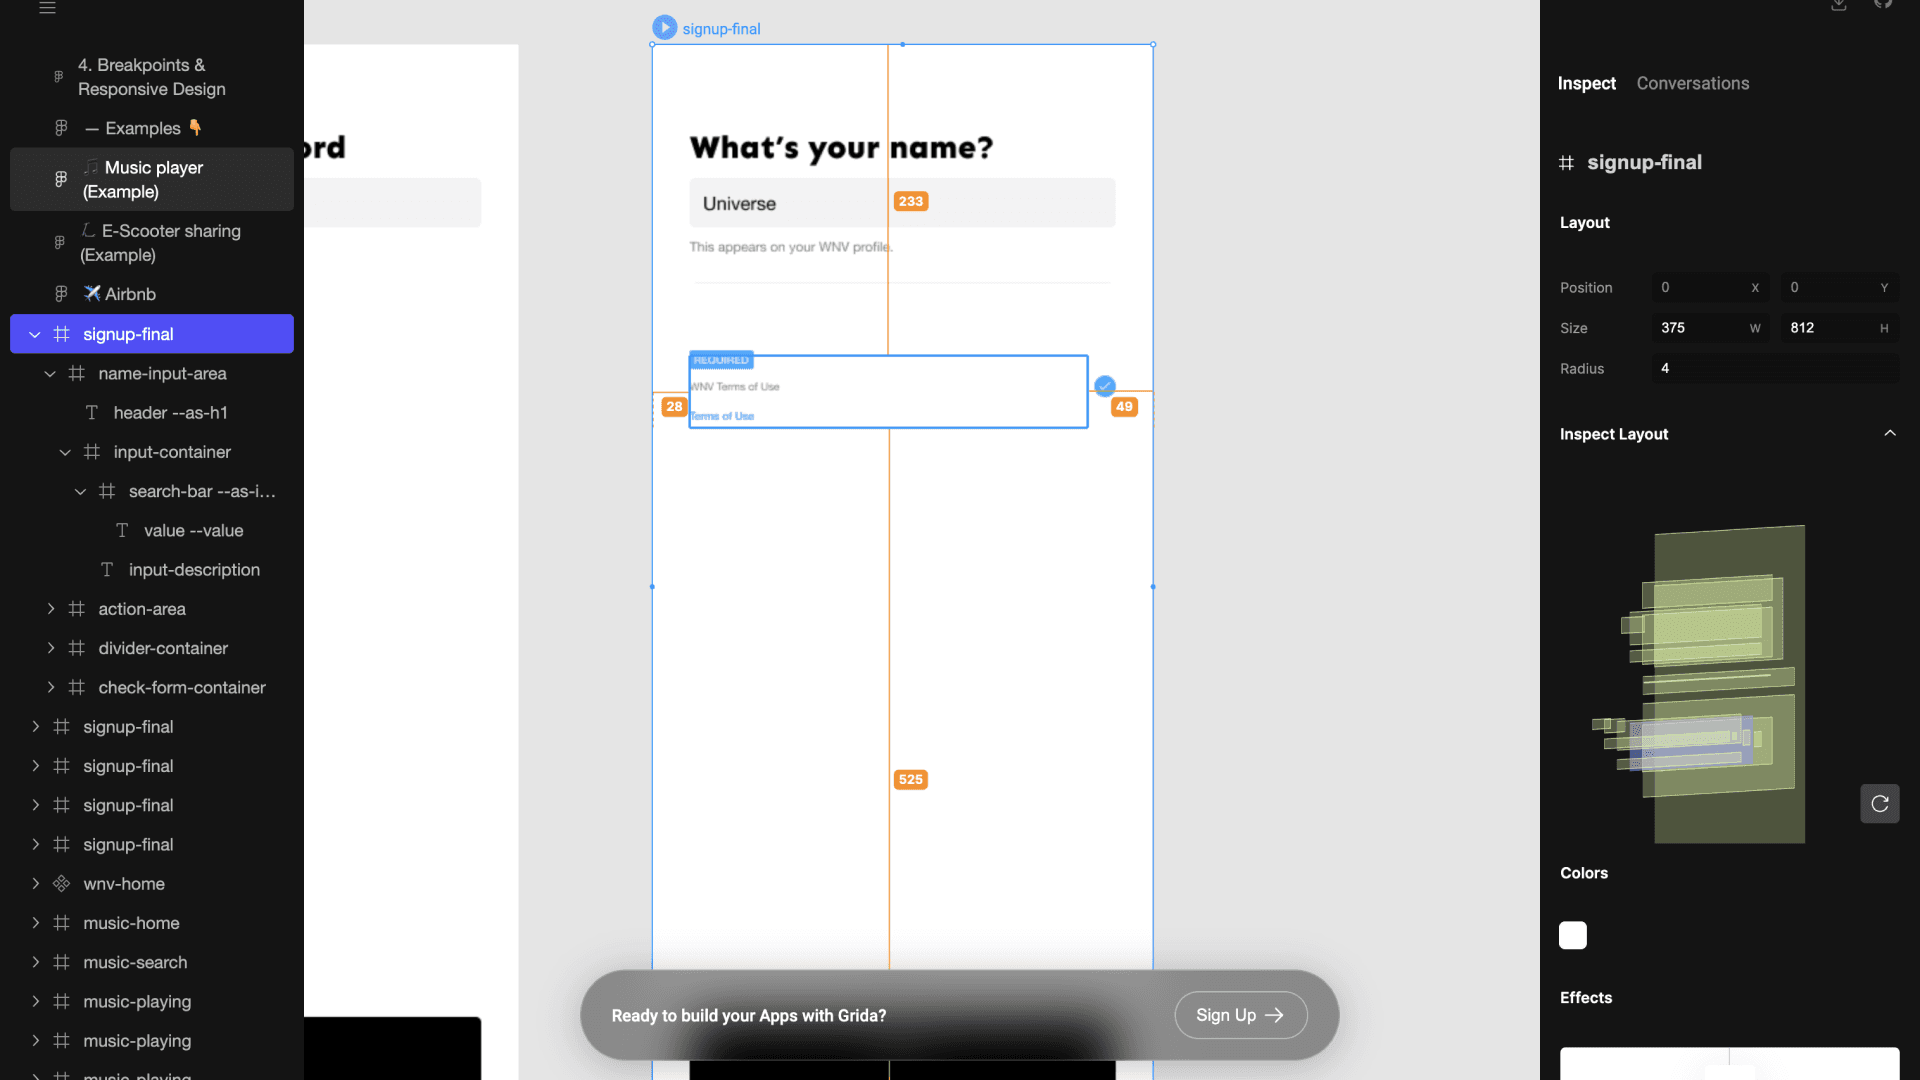Screen dimensions: 1920x1080
Task: Click the play button beside the signup-final label
Action: click(664, 28)
